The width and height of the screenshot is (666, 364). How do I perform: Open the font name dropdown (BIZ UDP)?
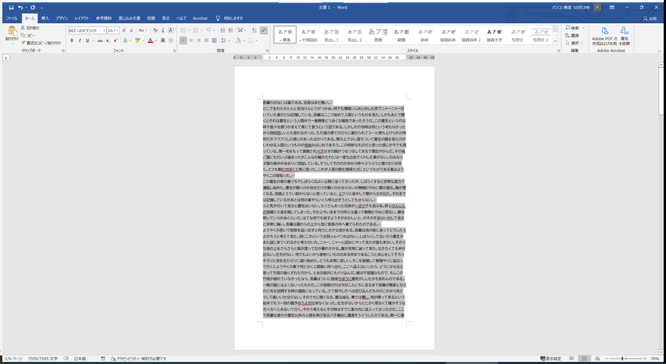[x=104, y=31]
